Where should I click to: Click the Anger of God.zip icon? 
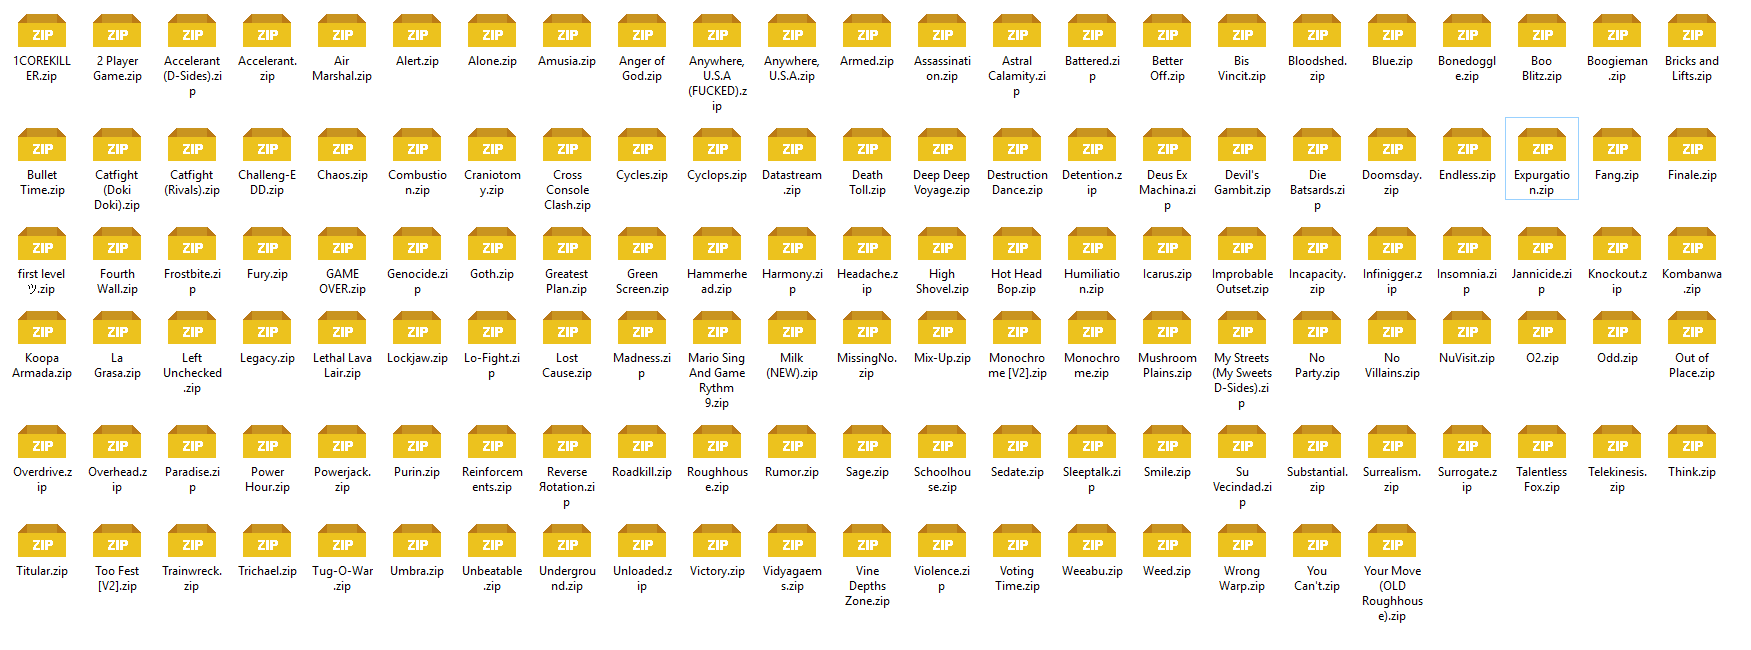click(x=642, y=32)
